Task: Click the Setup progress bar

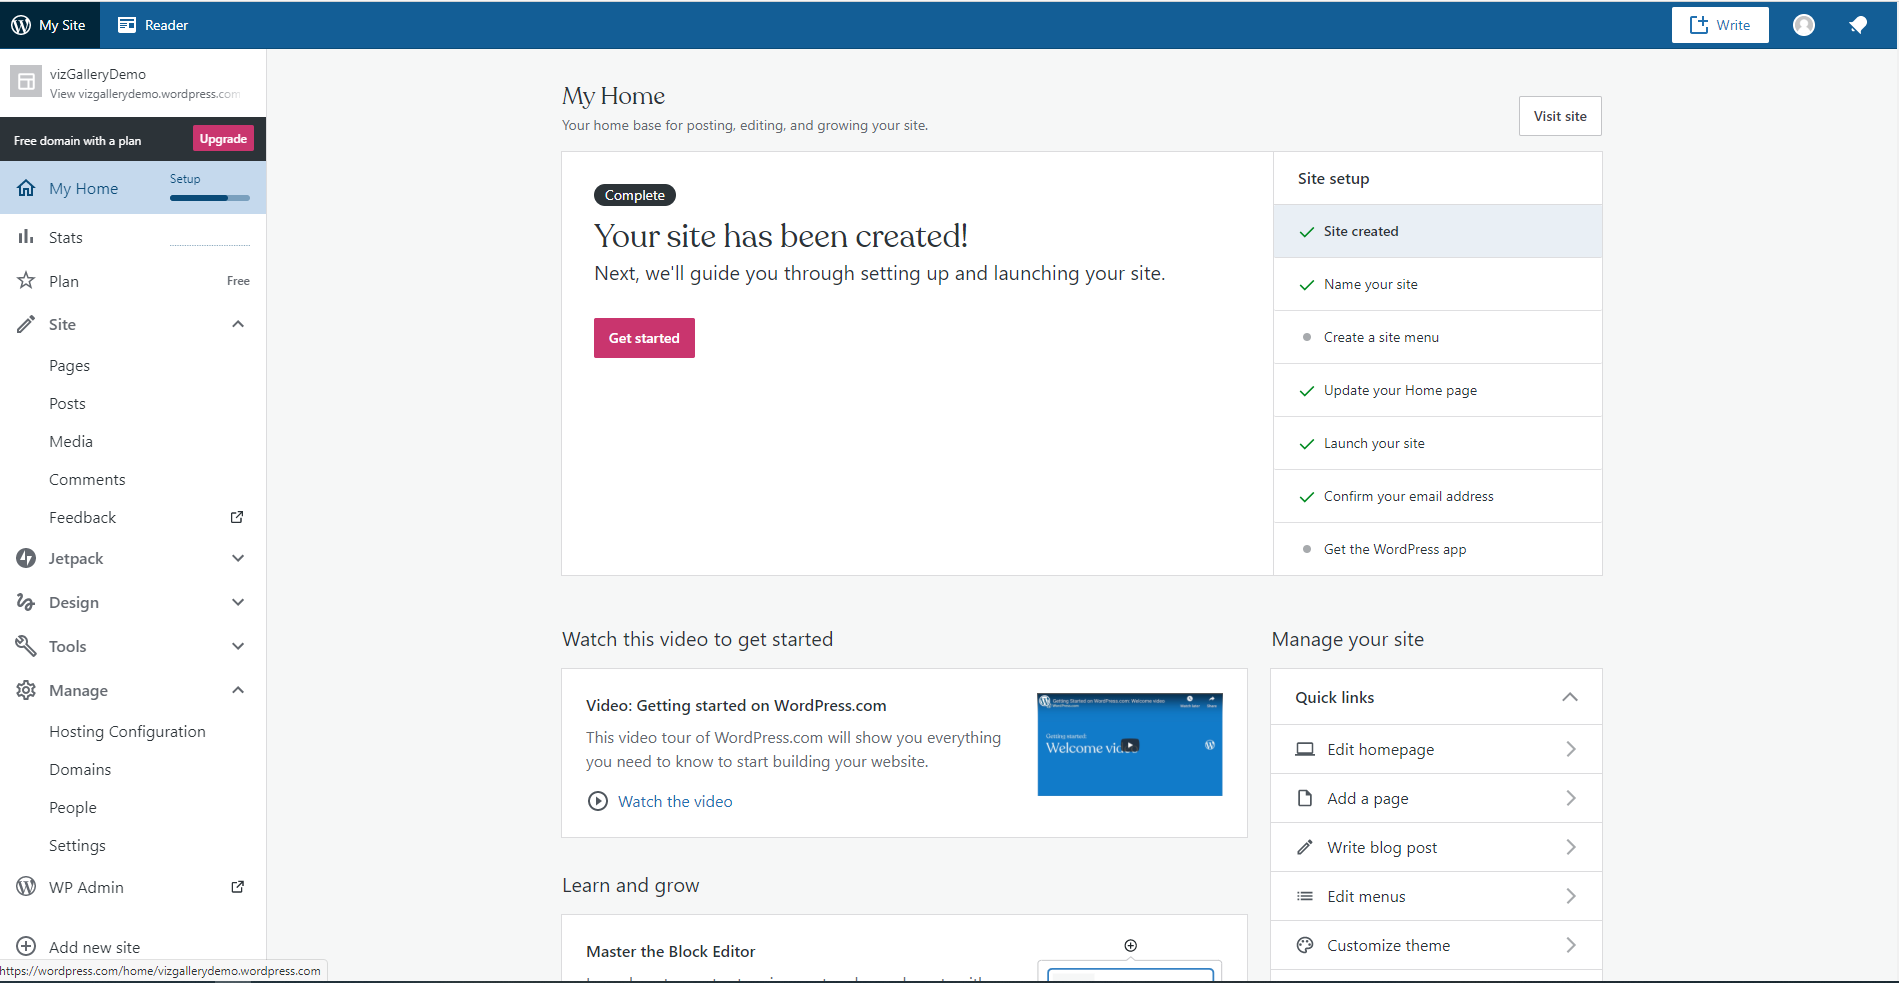Action: 210,198
